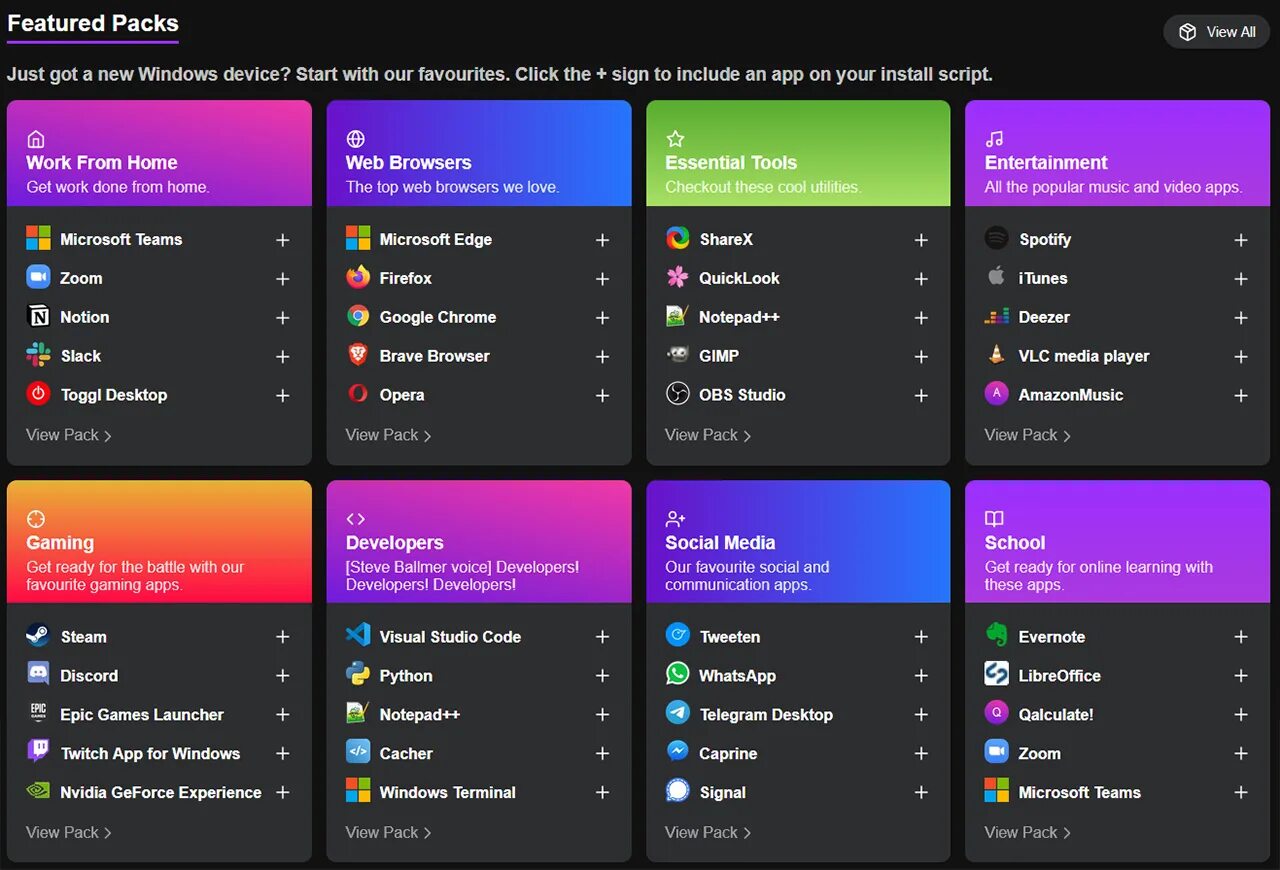Open the School pack header
The image size is (1280, 870).
click(x=1117, y=542)
